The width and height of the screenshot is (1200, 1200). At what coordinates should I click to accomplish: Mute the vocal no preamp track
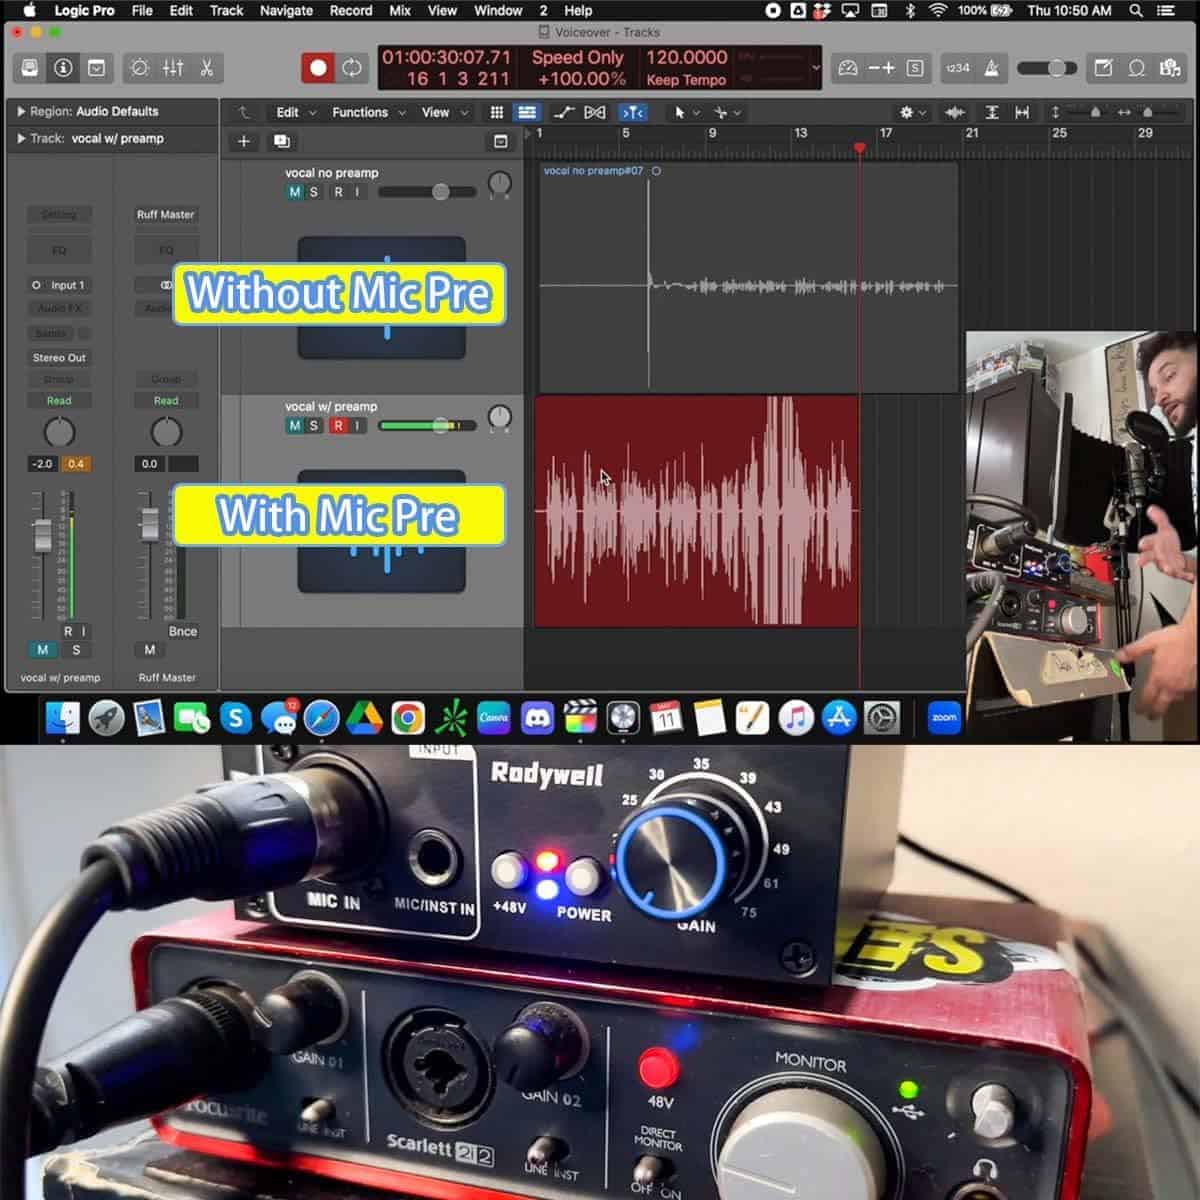point(294,191)
